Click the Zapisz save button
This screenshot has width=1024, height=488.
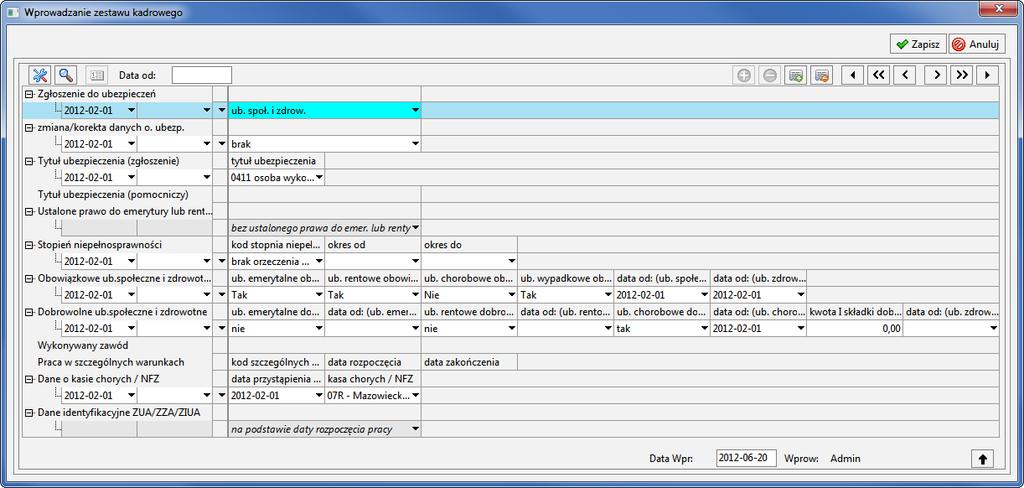coord(918,44)
